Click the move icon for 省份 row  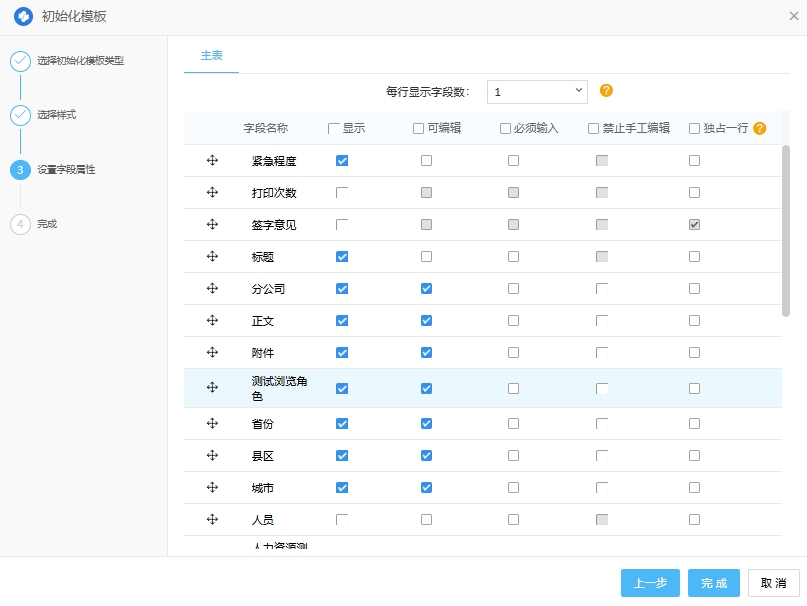[x=212, y=423]
